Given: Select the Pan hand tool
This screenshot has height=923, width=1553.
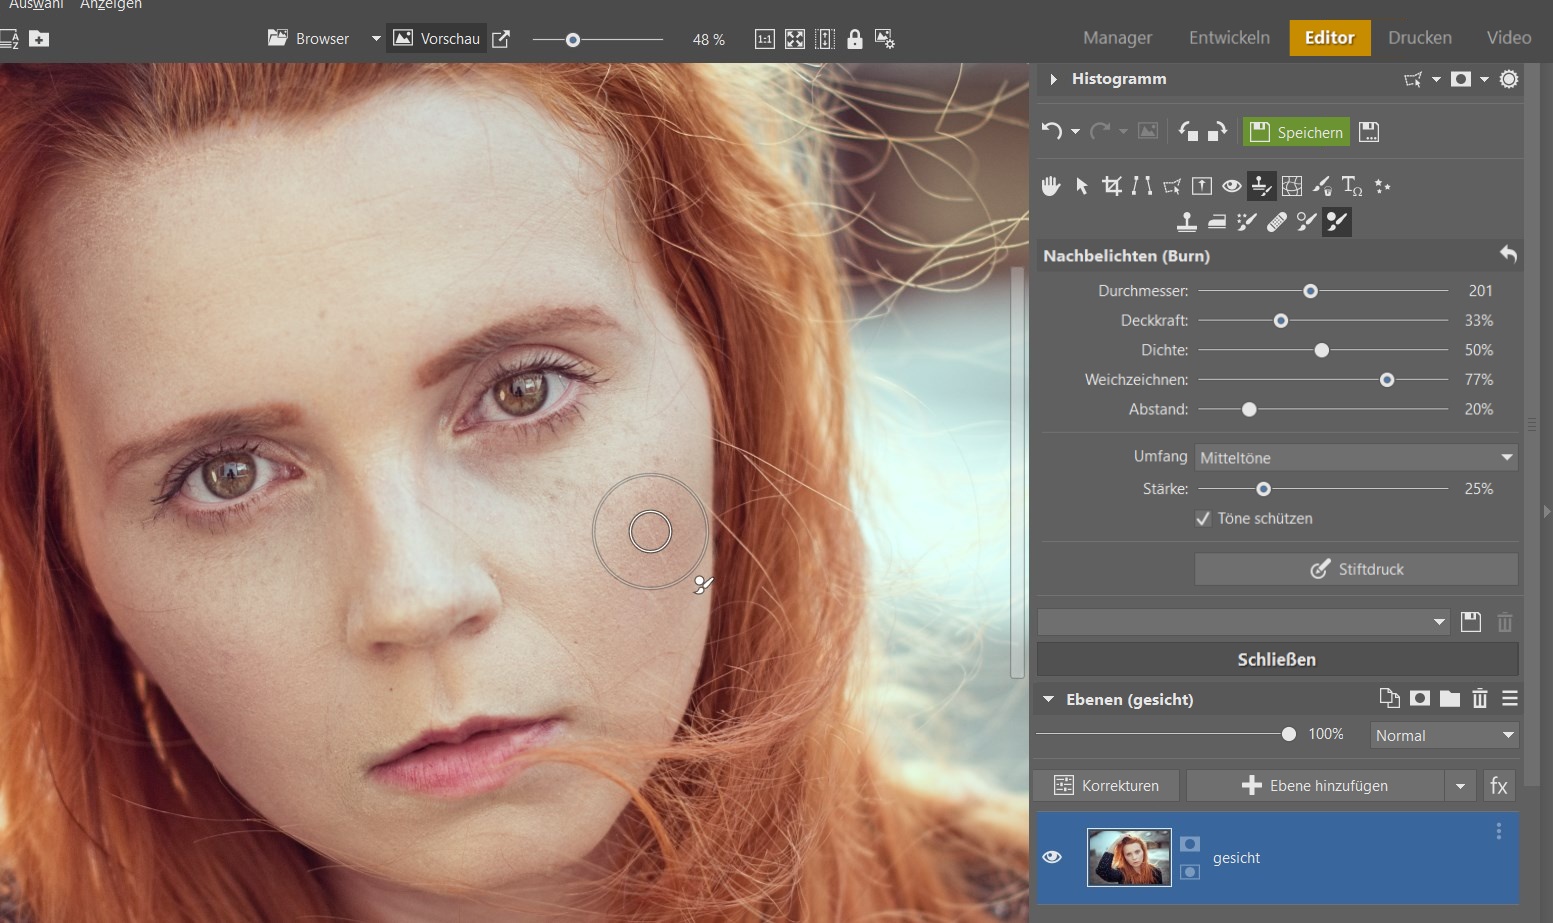Looking at the screenshot, I should pyautogui.click(x=1051, y=186).
